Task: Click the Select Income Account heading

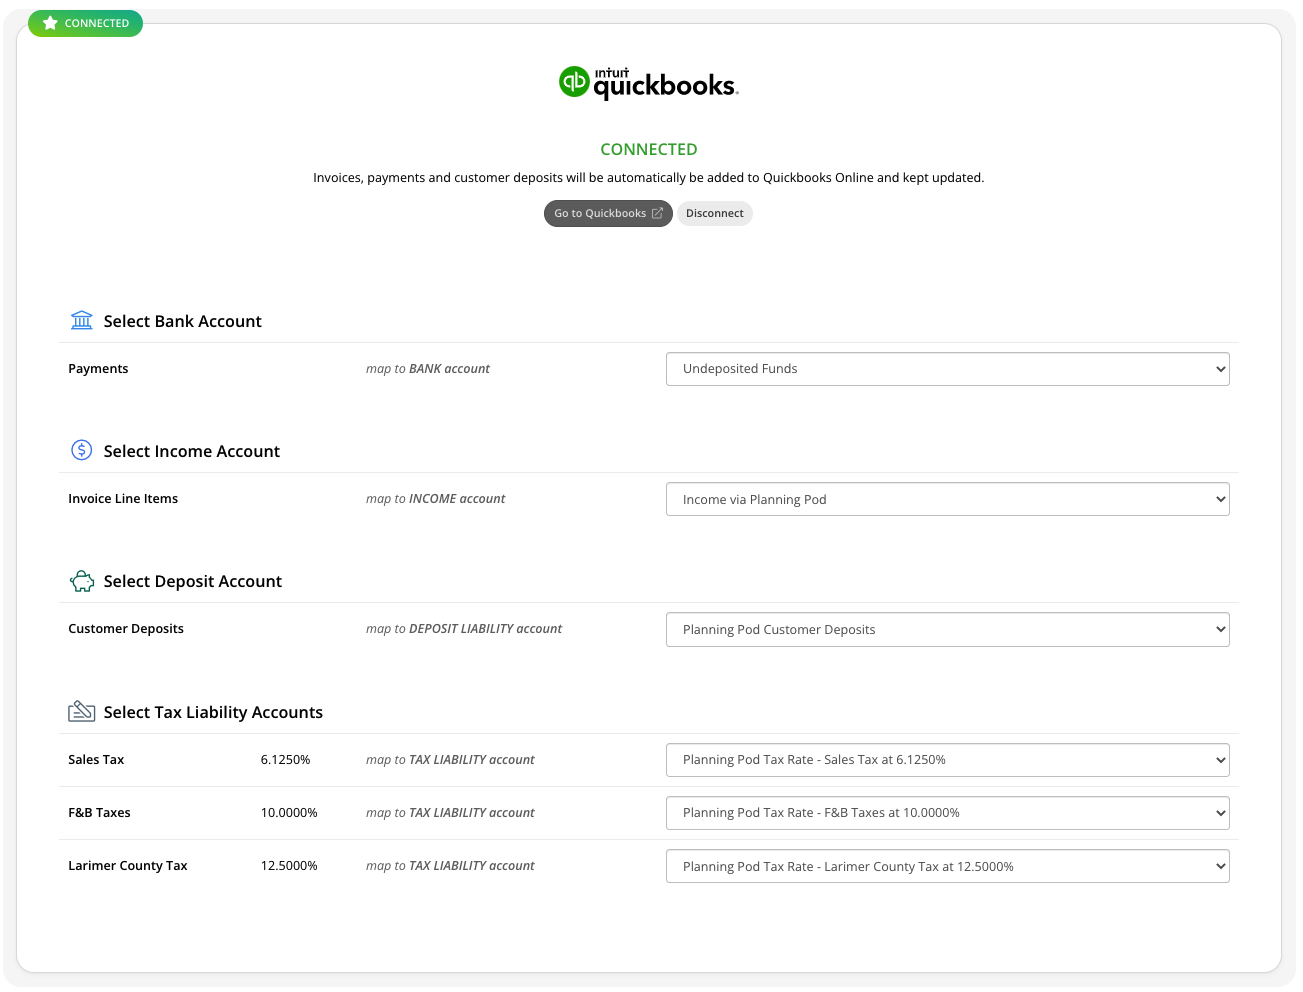Action: coord(192,451)
